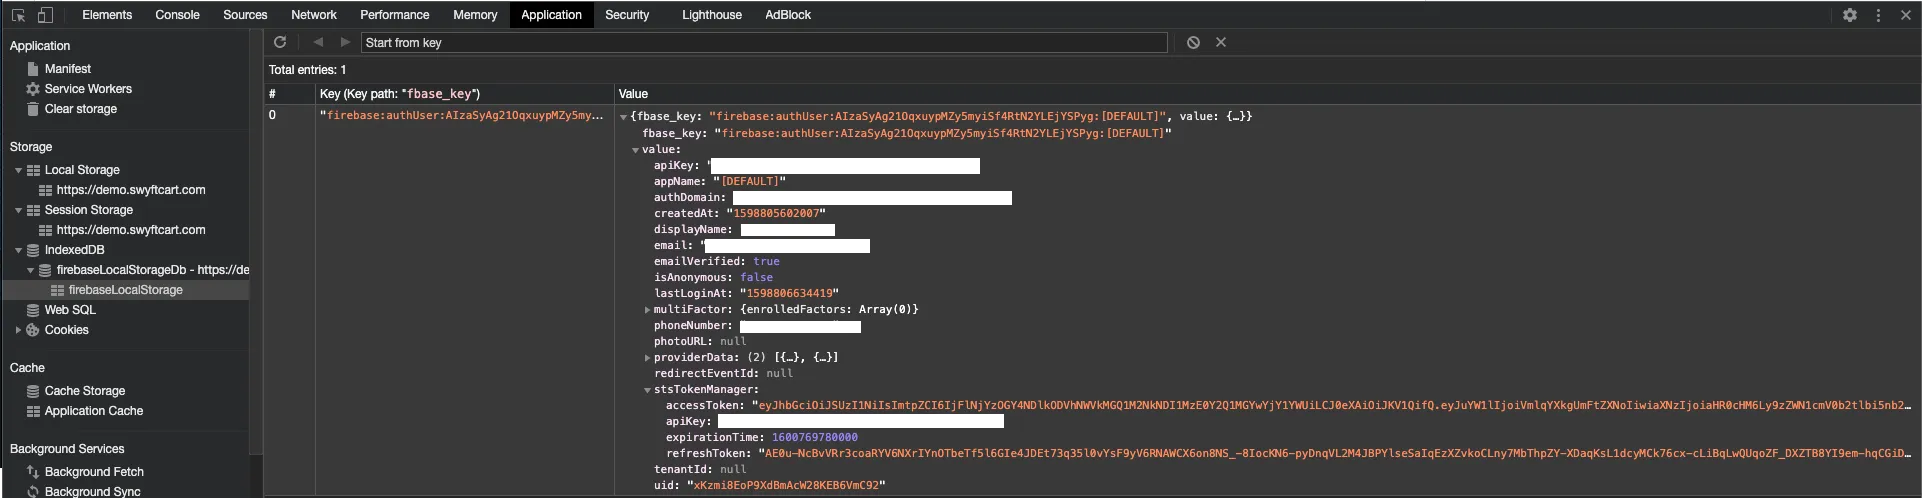1922x498 pixels.
Task: Click the lastLoginAt value 1598806634419
Action: point(789,294)
